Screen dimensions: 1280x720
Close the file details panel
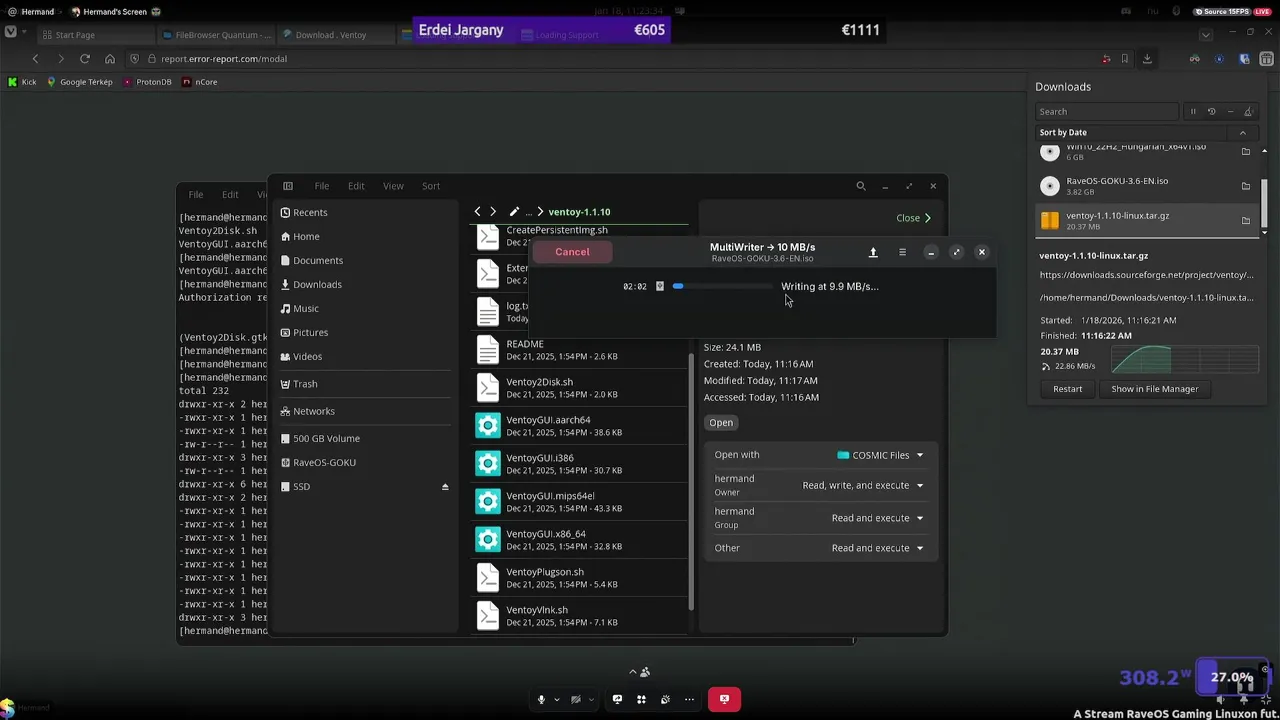pos(914,218)
